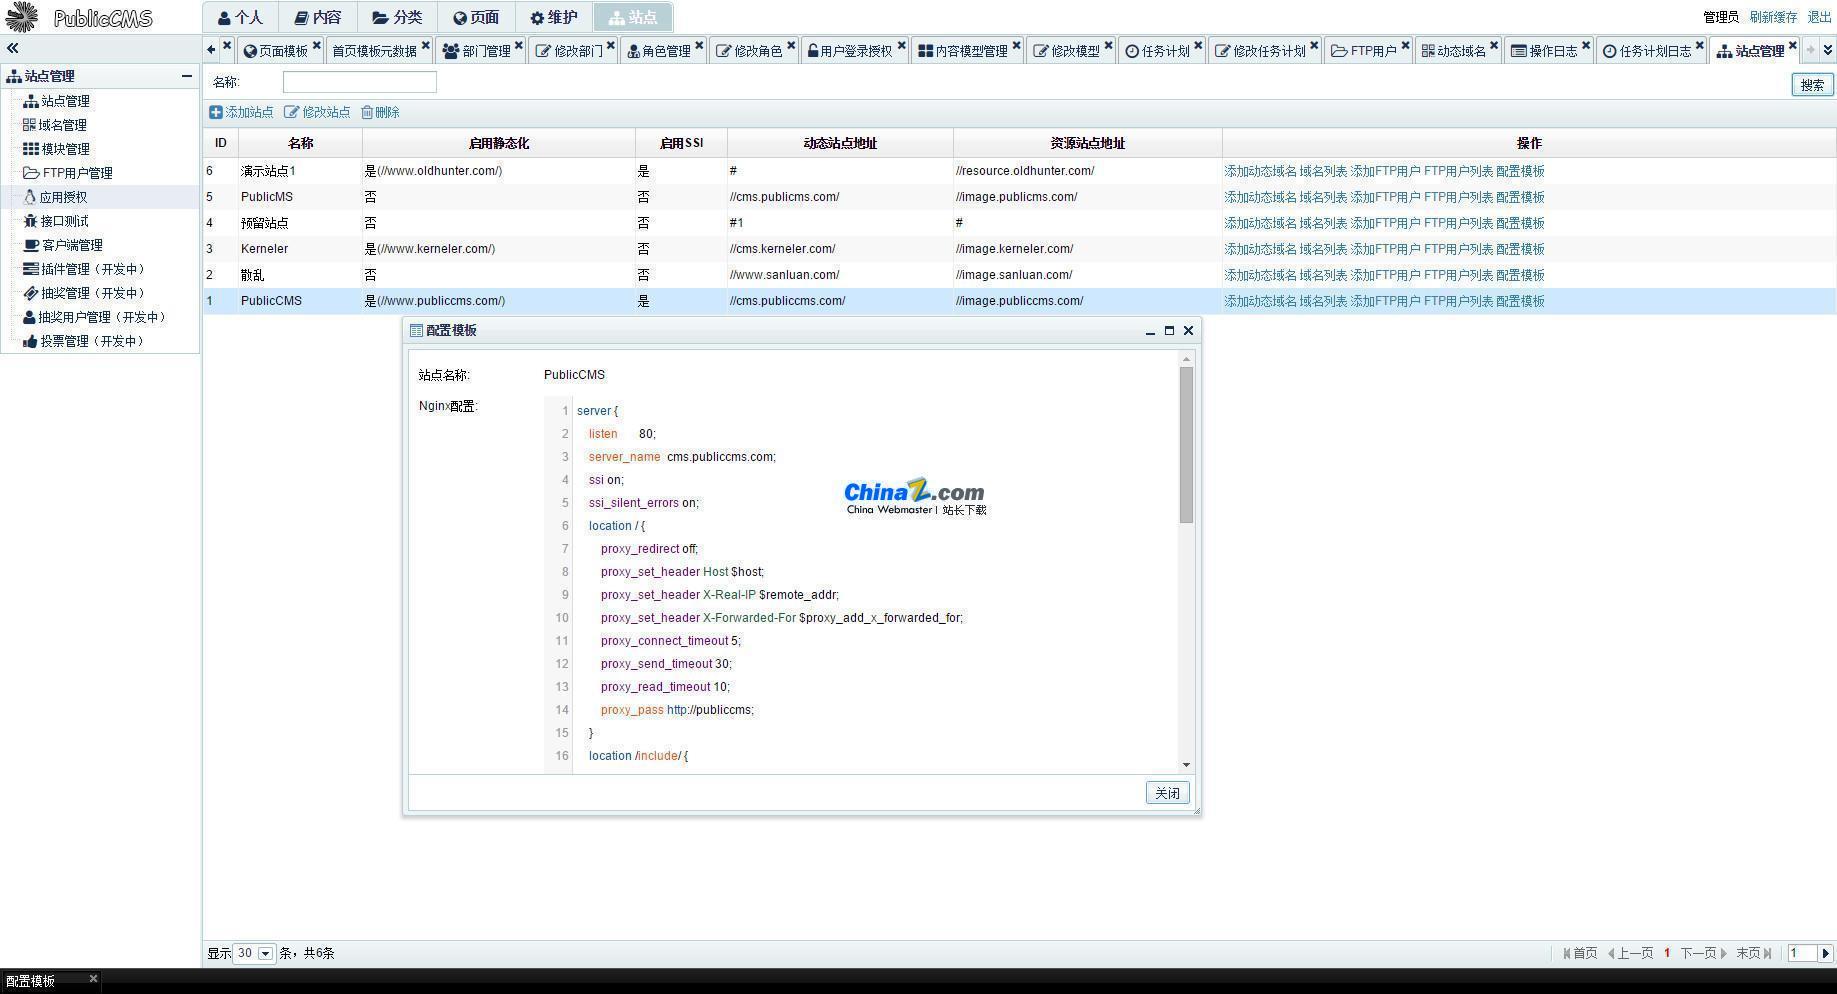Expand the full tab list double-chevron
Viewport: 1837px width, 994px height.
point(1827,49)
